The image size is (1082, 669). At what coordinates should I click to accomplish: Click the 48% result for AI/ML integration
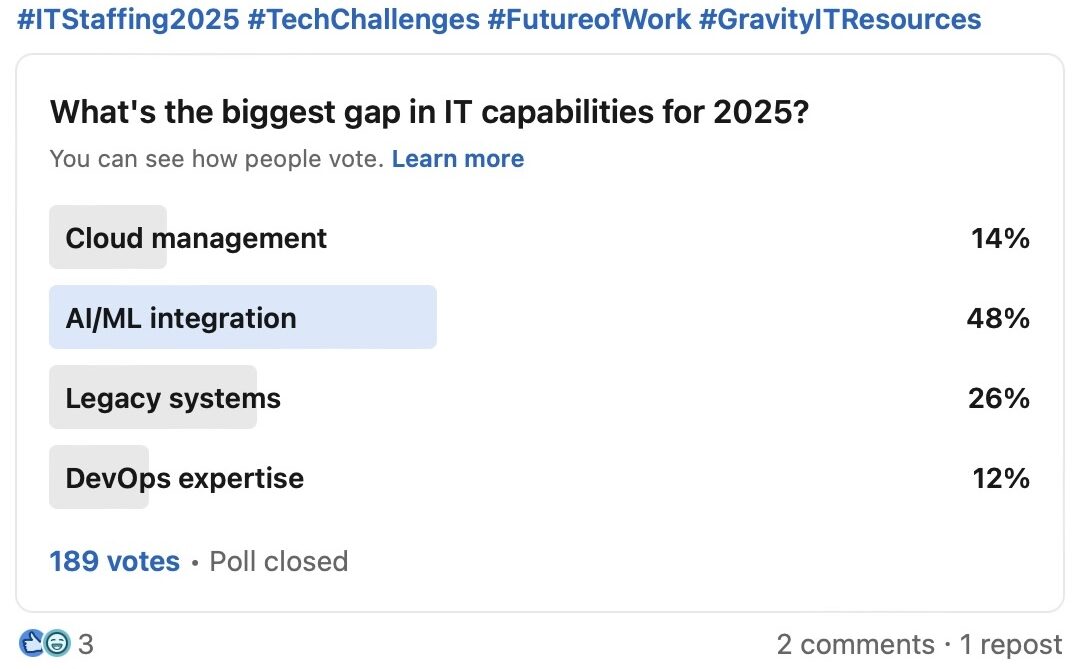click(998, 318)
